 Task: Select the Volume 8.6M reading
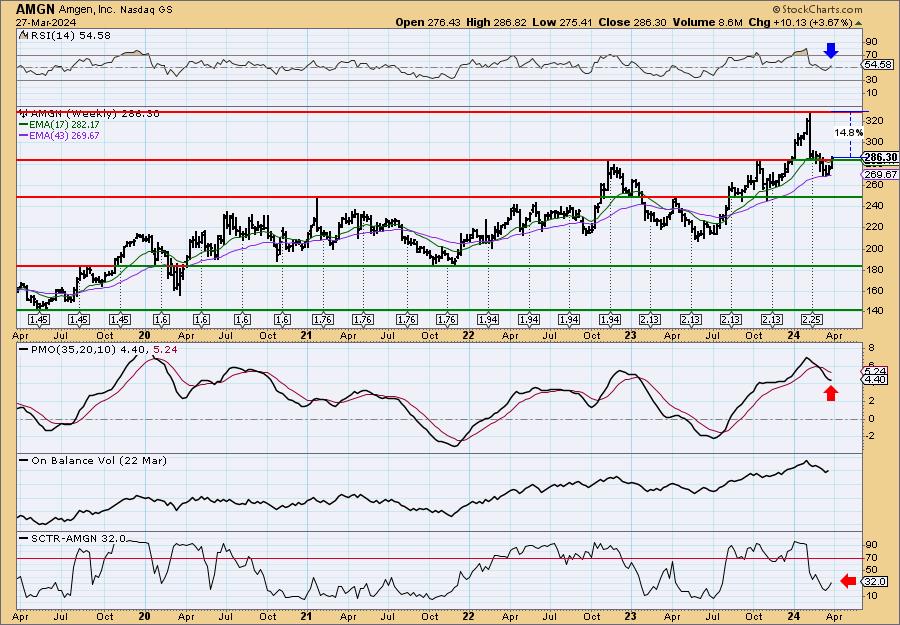point(707,22)
